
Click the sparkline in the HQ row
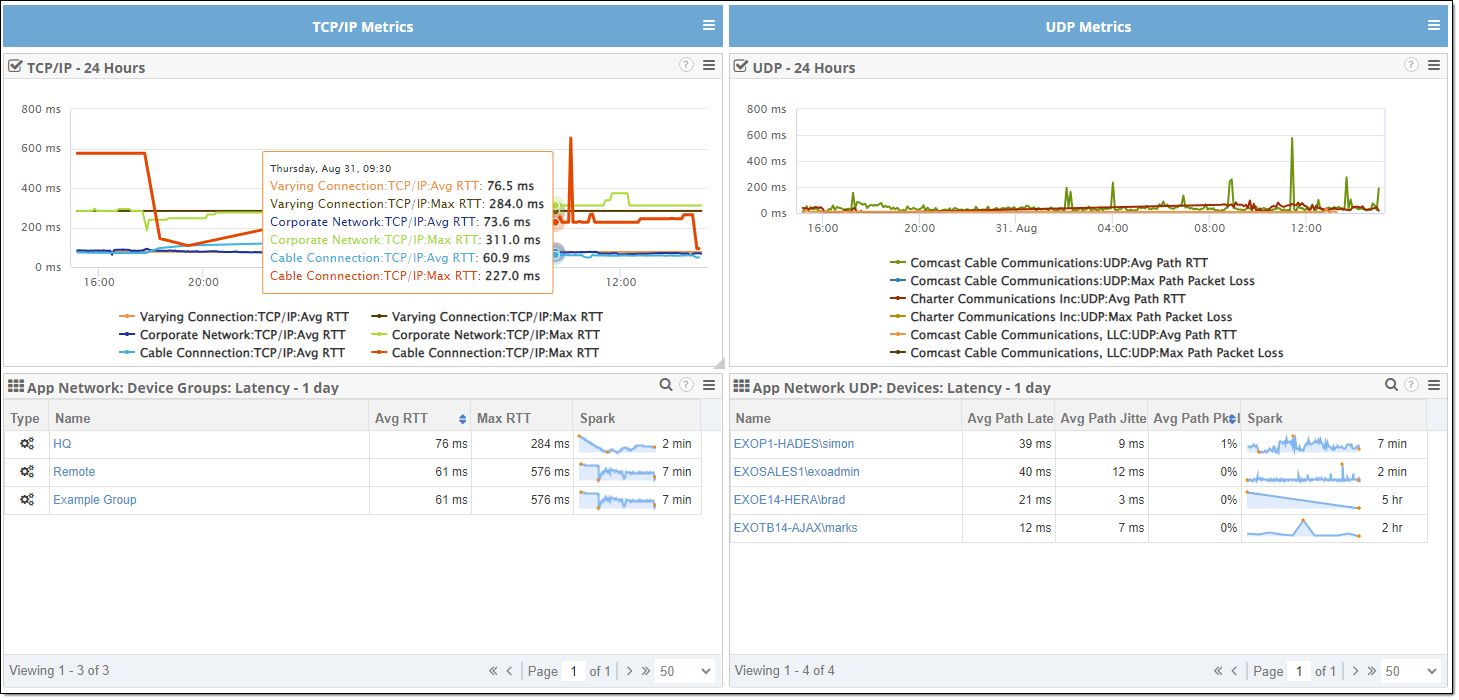click(x=617, y=444)
